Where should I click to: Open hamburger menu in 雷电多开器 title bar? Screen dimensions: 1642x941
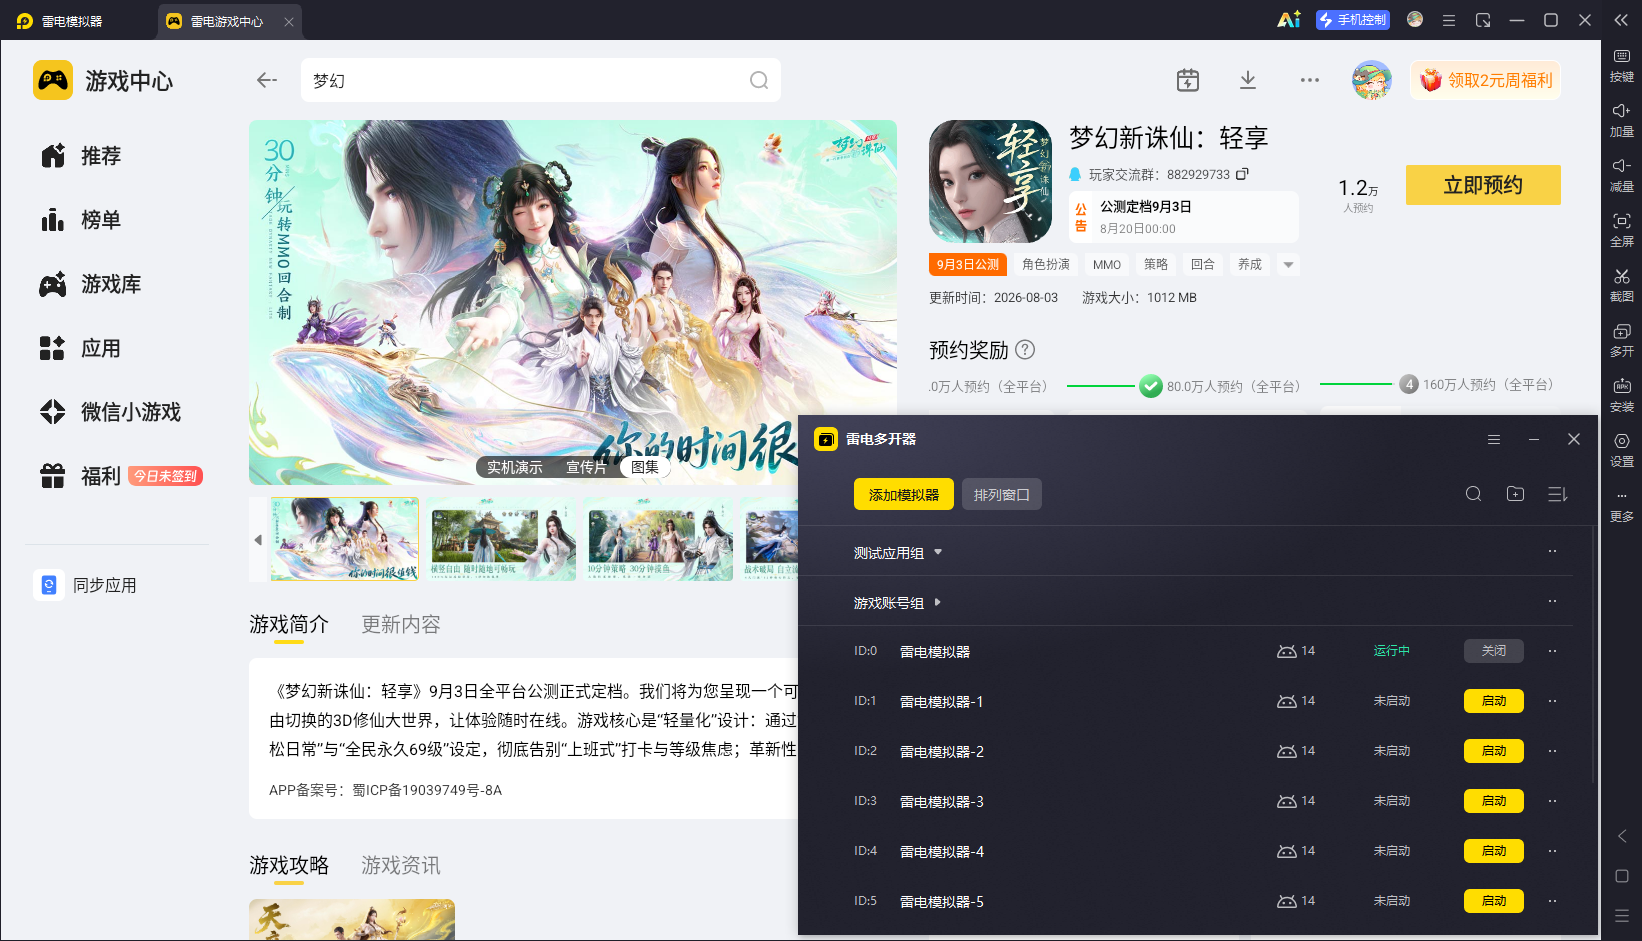point(1494,439)
